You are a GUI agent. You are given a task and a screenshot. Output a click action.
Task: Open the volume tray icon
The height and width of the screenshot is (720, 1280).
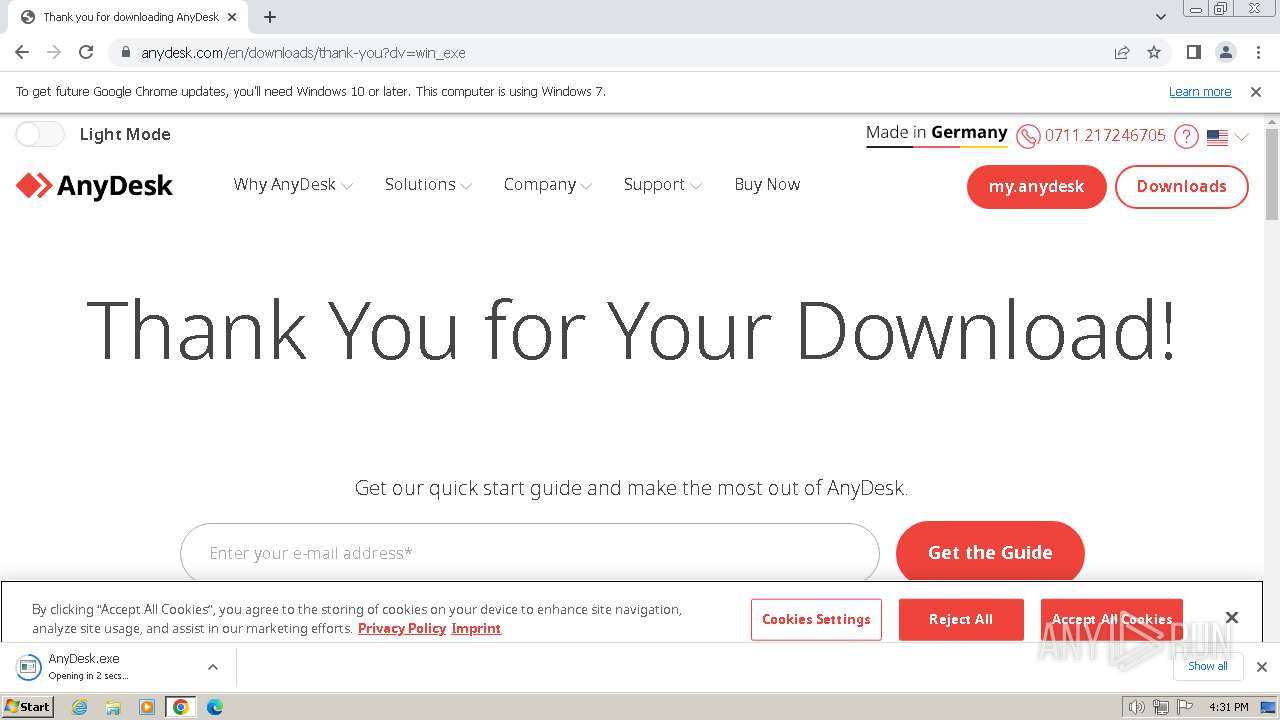(1136, 707)
